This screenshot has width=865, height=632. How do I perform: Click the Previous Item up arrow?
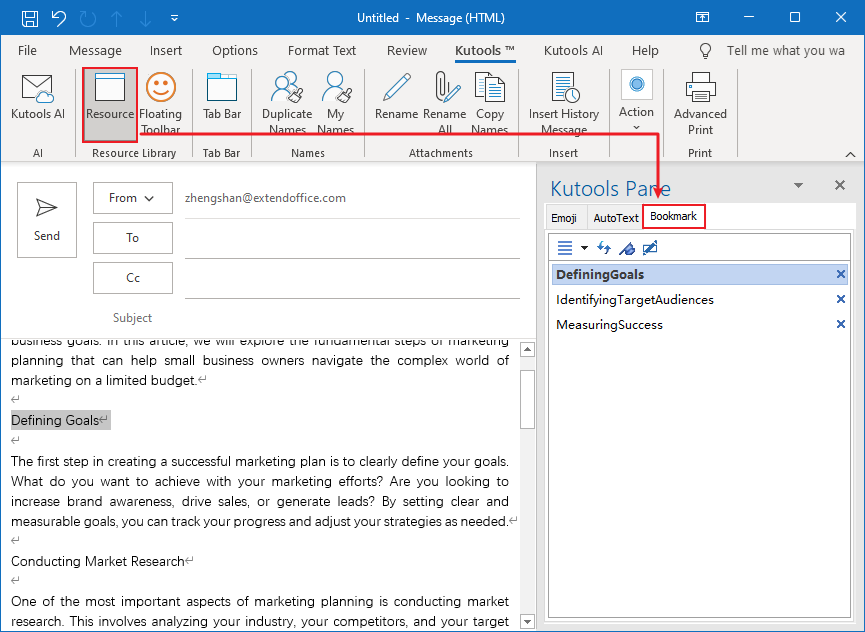[116, 18]
